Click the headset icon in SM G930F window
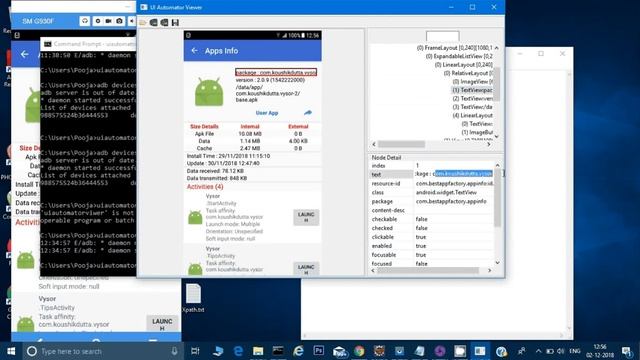Image resolution: width=640 pixels, height=360 pixels. [x=84, y=21]
